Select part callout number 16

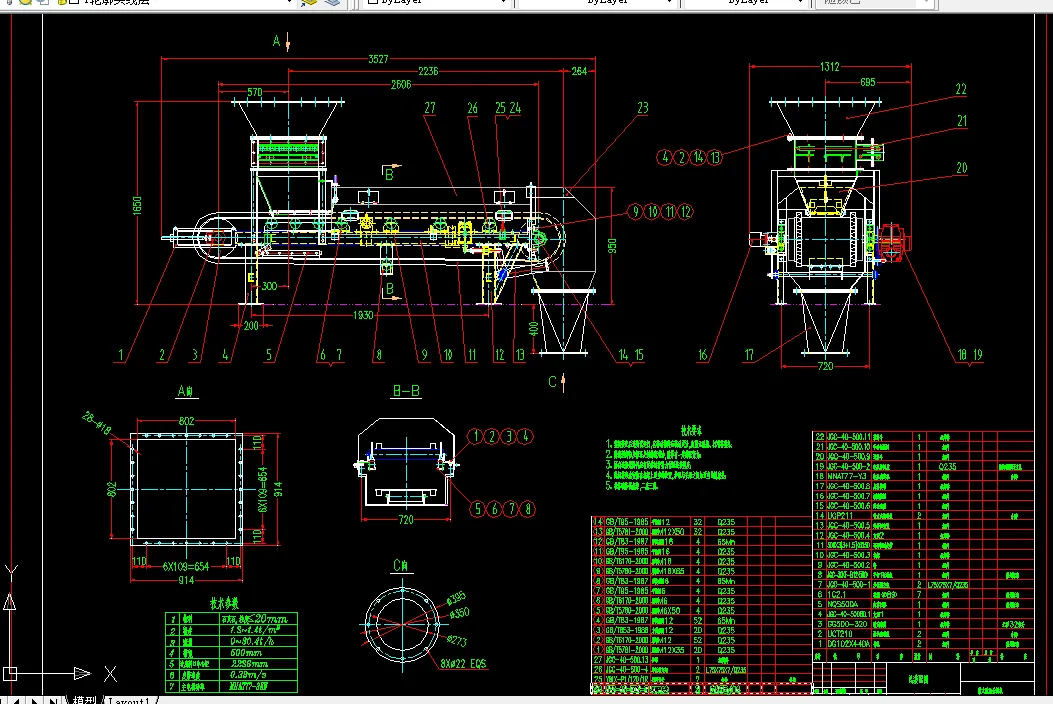point(702,355)
